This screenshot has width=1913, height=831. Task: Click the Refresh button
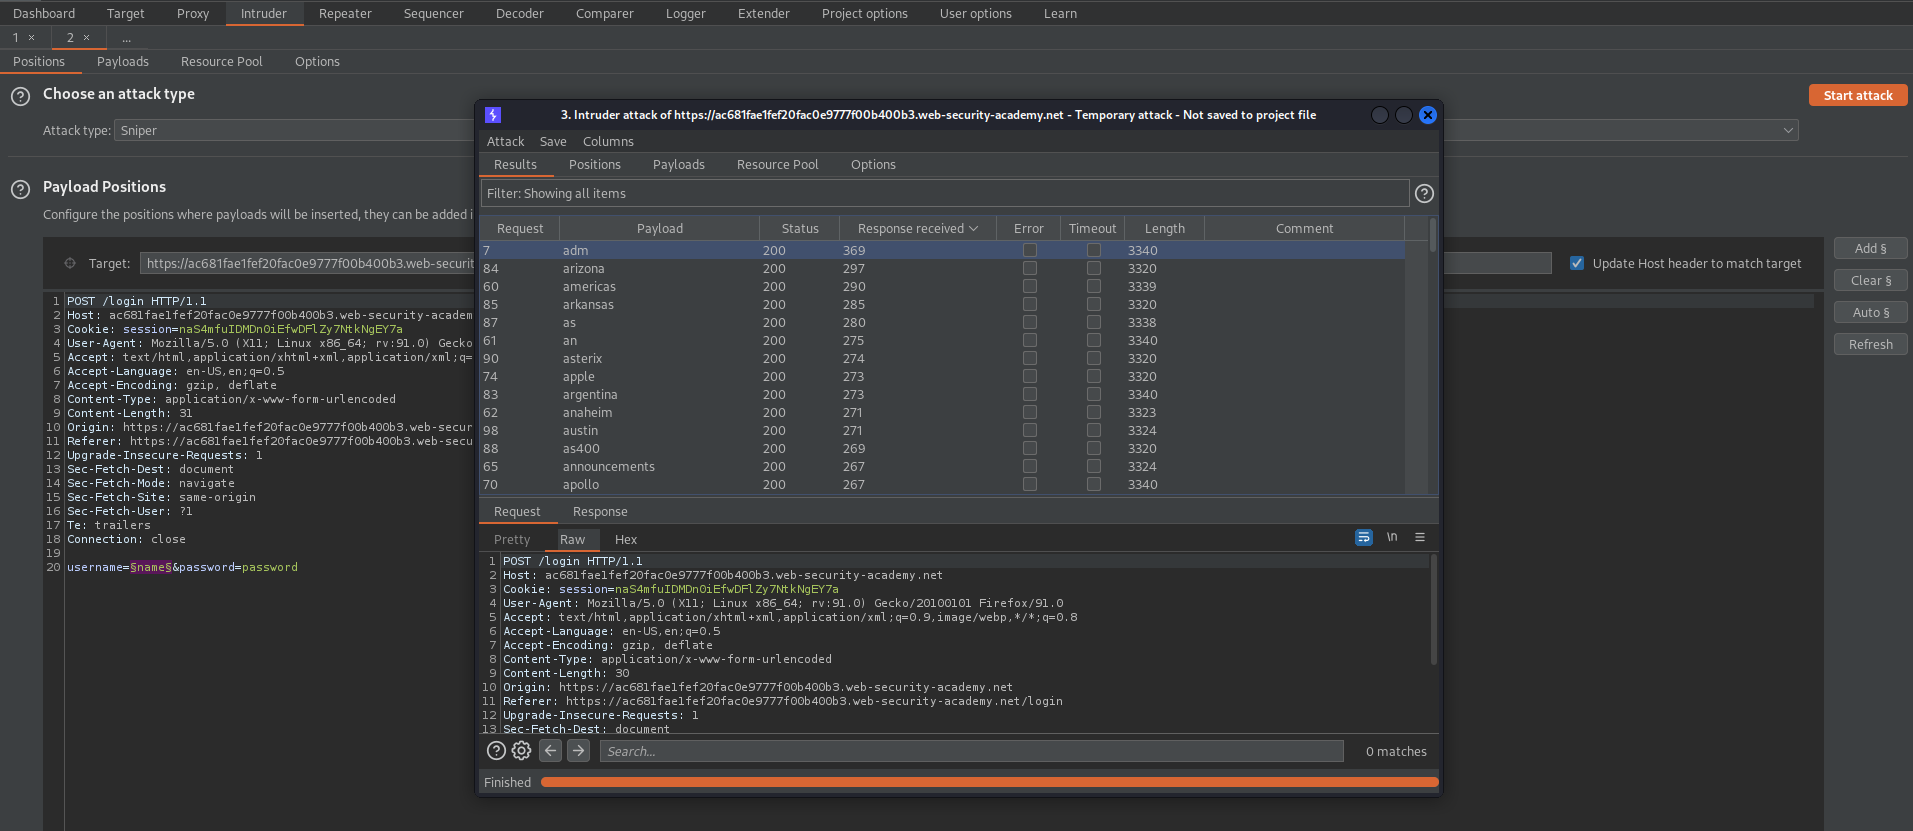click(x=1870, y=344)
